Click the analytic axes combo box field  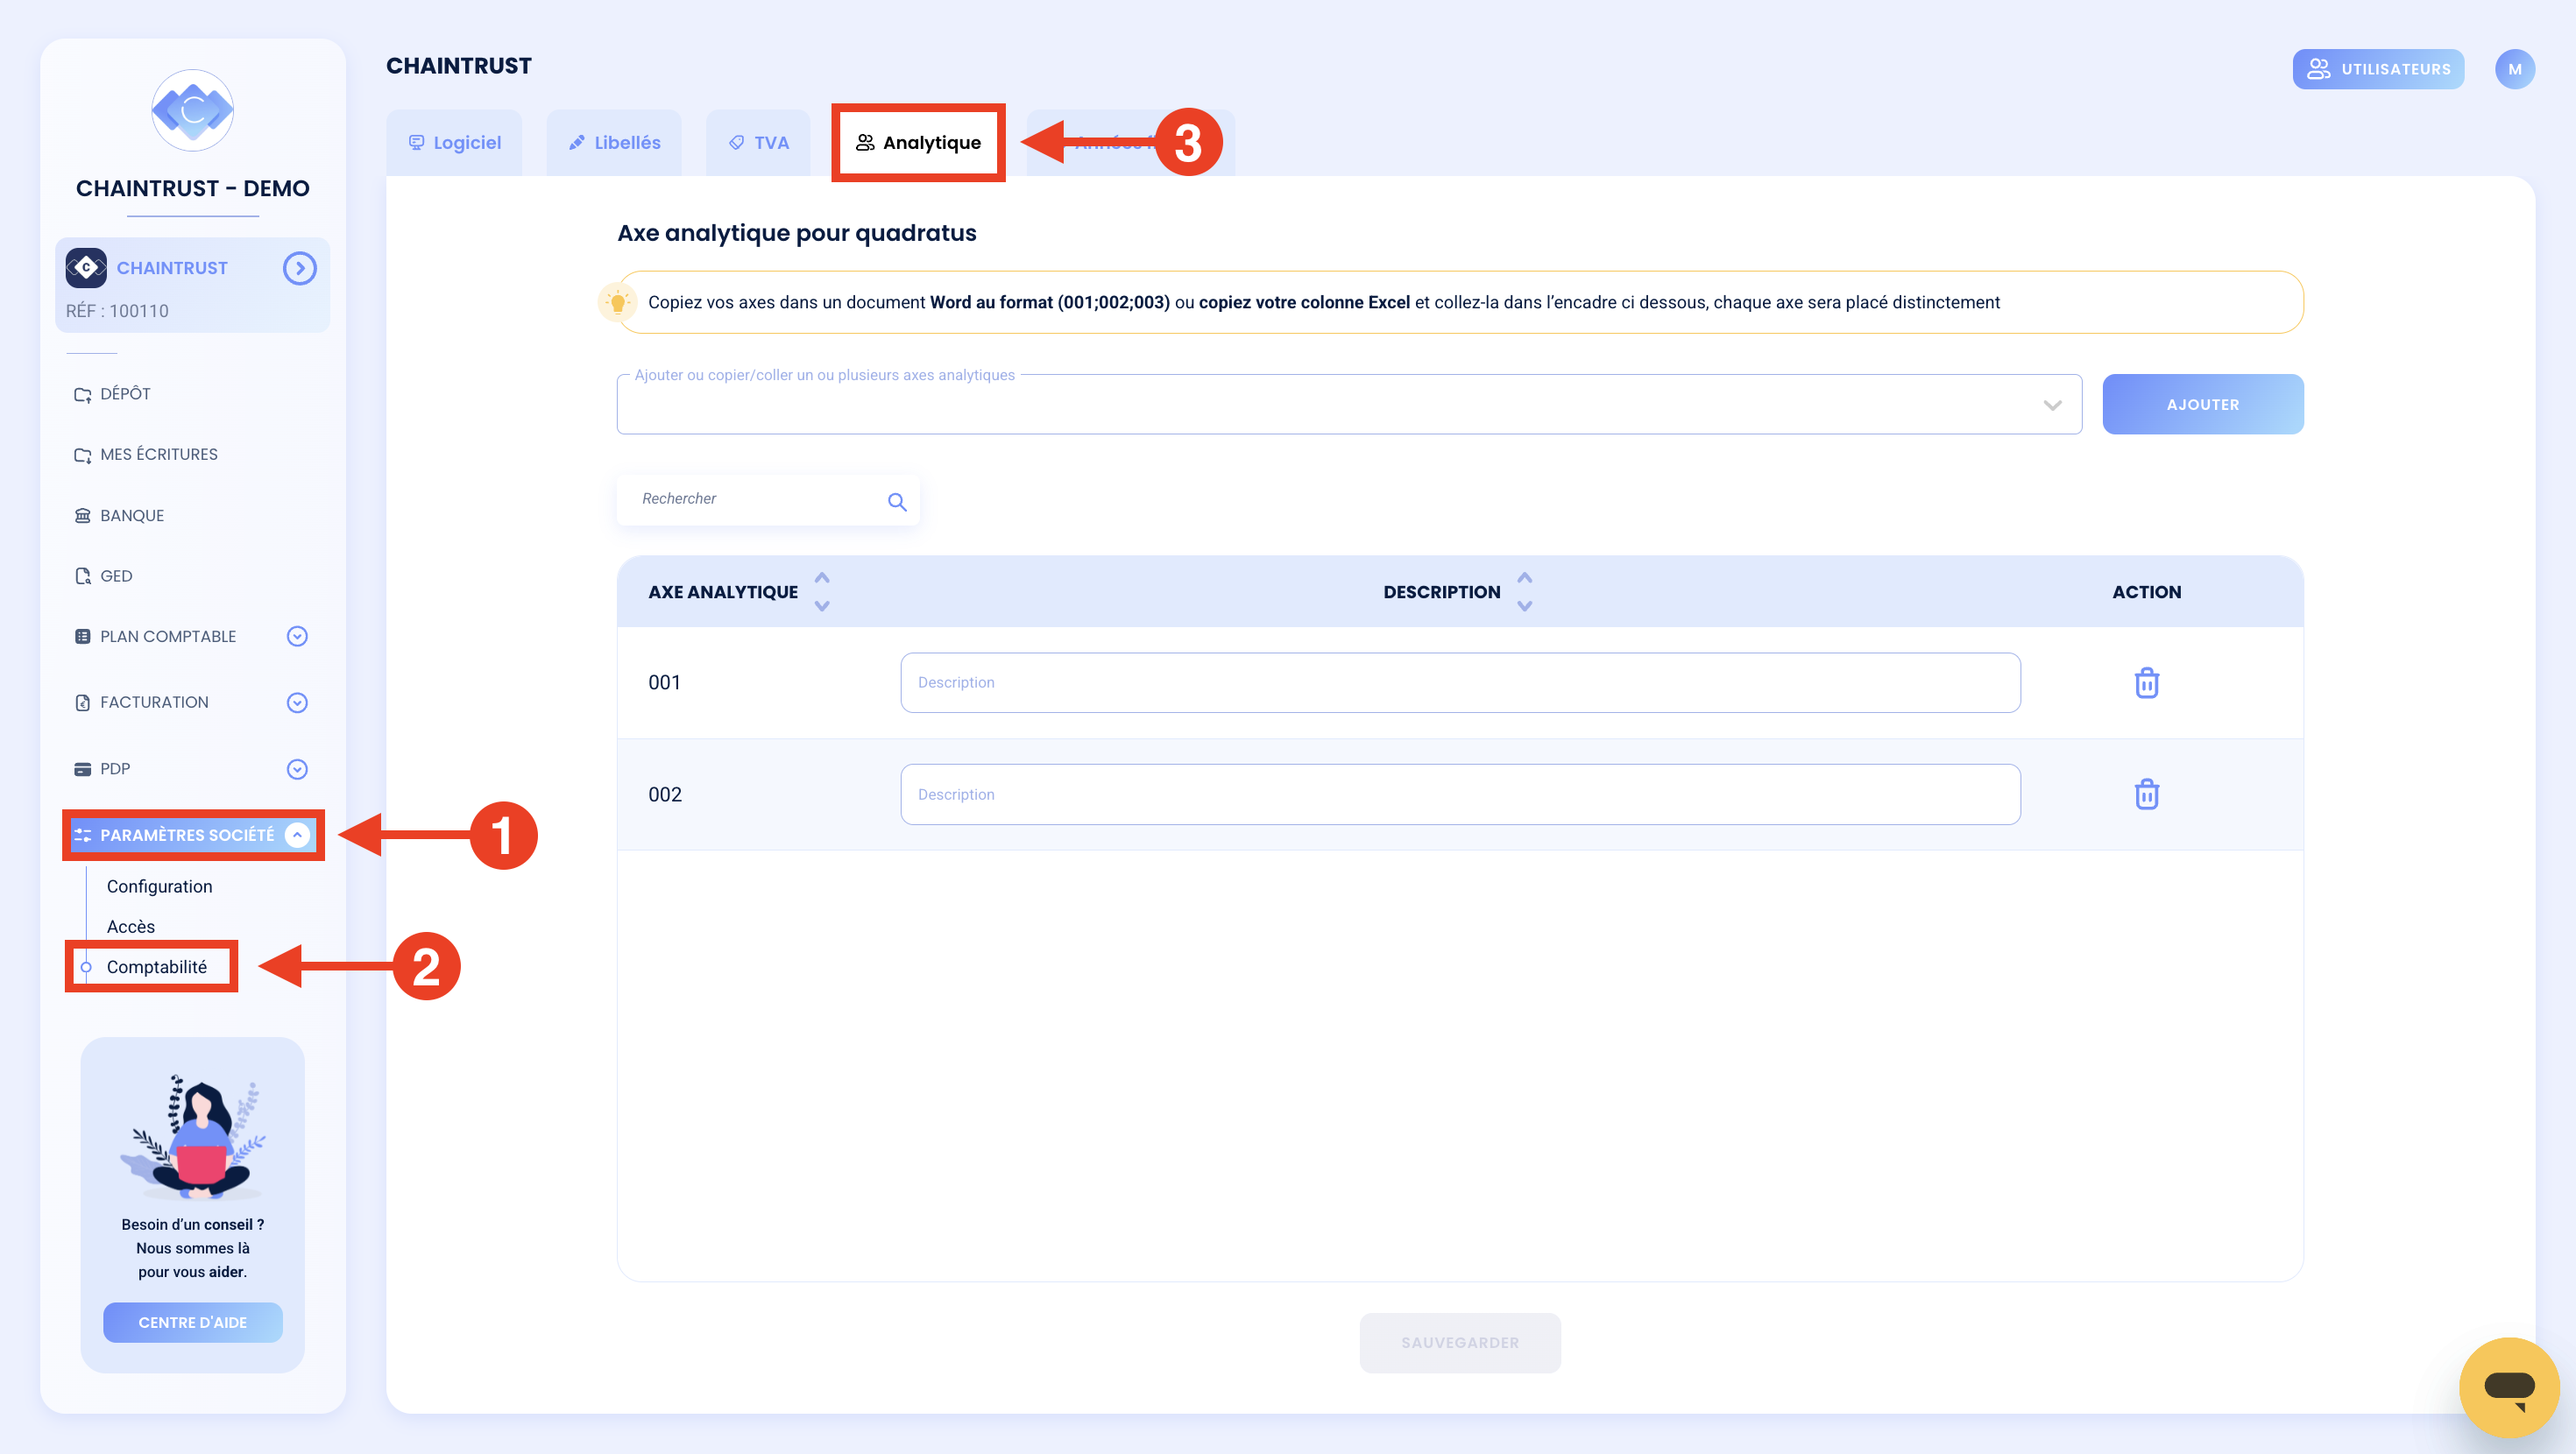1349,404
